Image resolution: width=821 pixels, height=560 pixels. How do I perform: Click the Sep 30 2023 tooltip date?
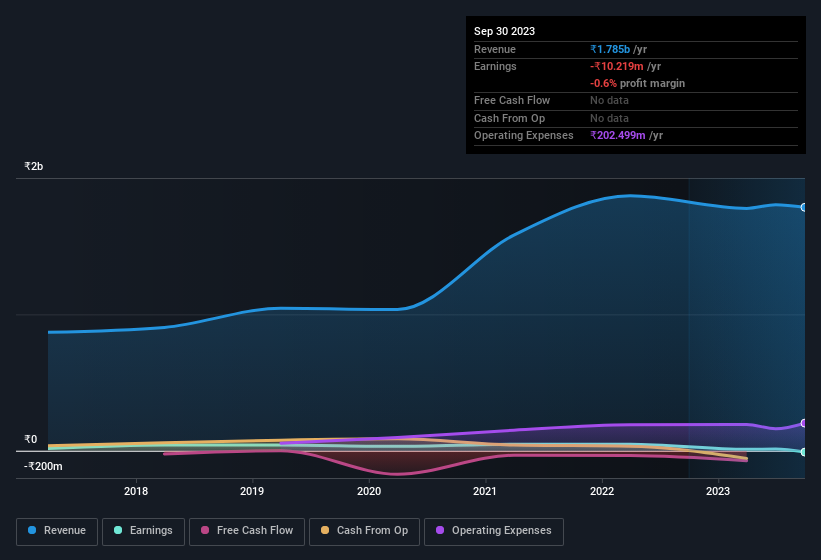tap(504, 31)
